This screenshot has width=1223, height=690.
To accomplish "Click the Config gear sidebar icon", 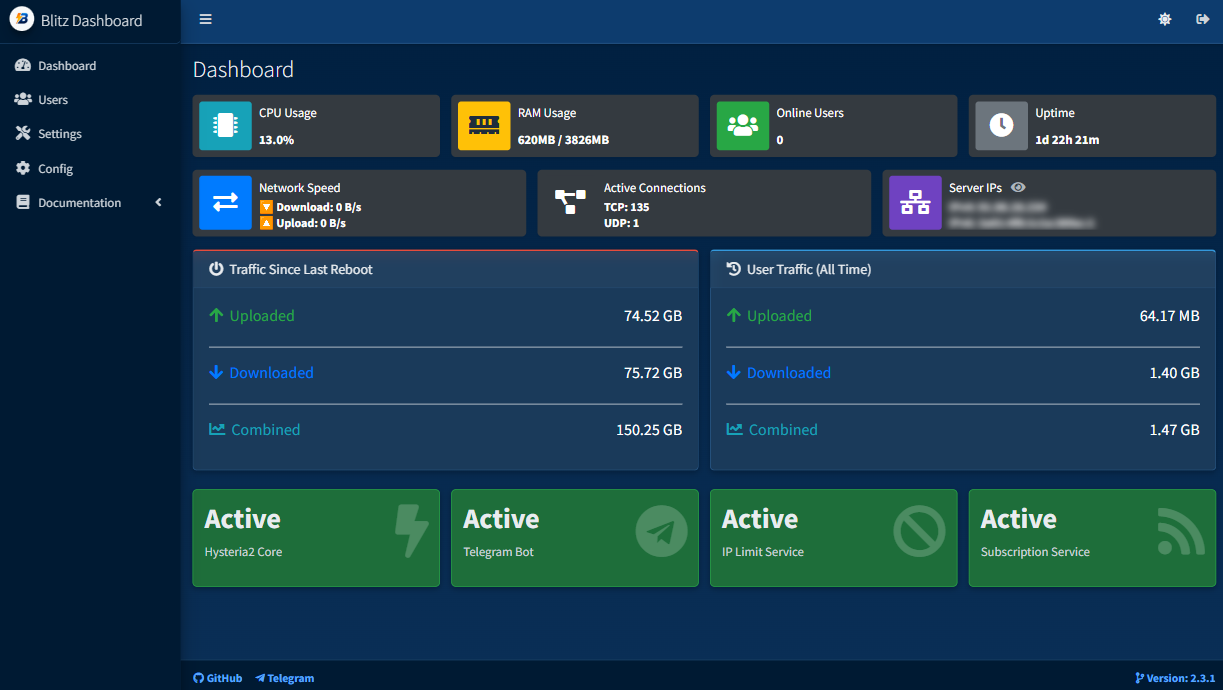I will 23,169.
